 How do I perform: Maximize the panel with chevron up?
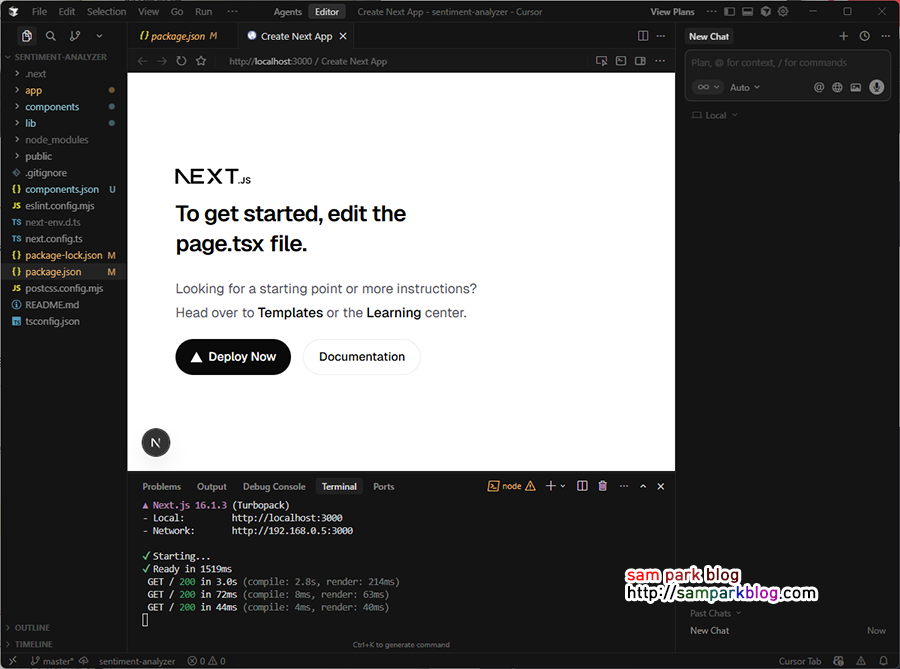pyautogui.click(x=643, y=486)
